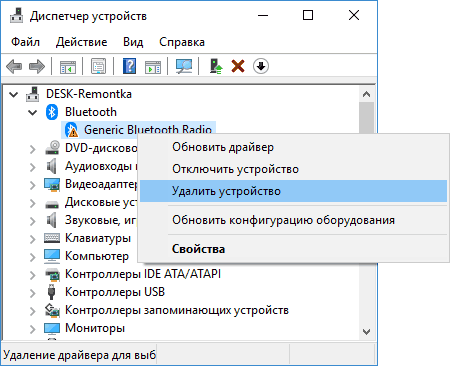Scan for hardware changes toolbar icon
Viewport: 450px width, 366px height.
184,66
